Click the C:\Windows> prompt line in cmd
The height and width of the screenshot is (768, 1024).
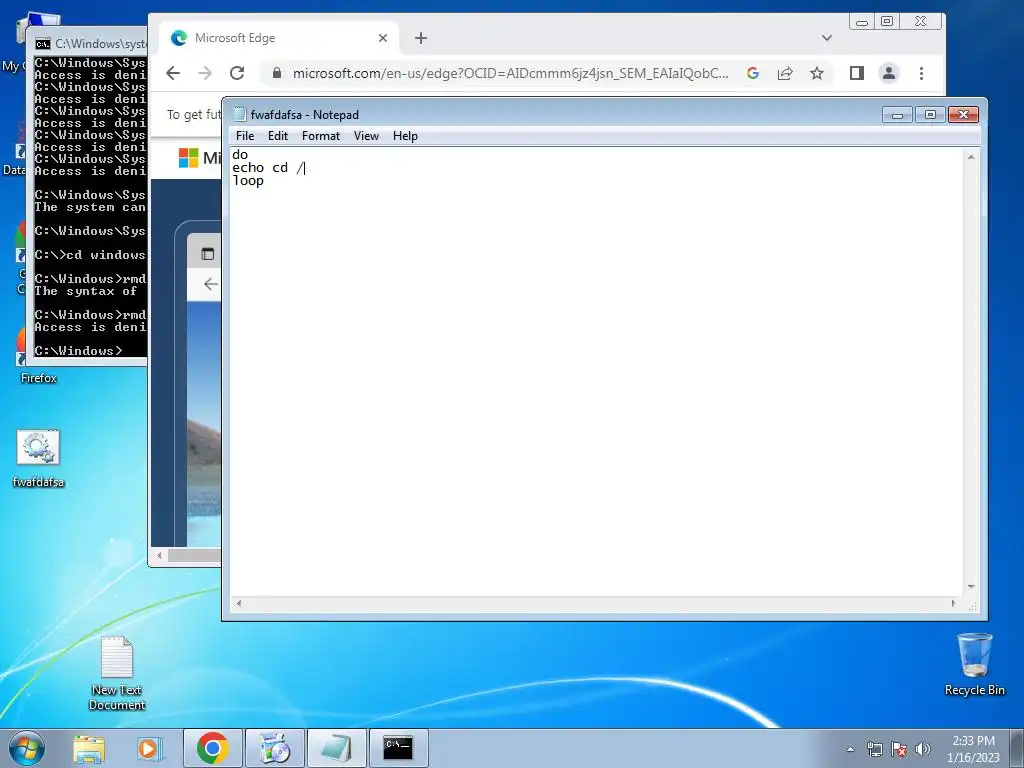tap(78, 351)
